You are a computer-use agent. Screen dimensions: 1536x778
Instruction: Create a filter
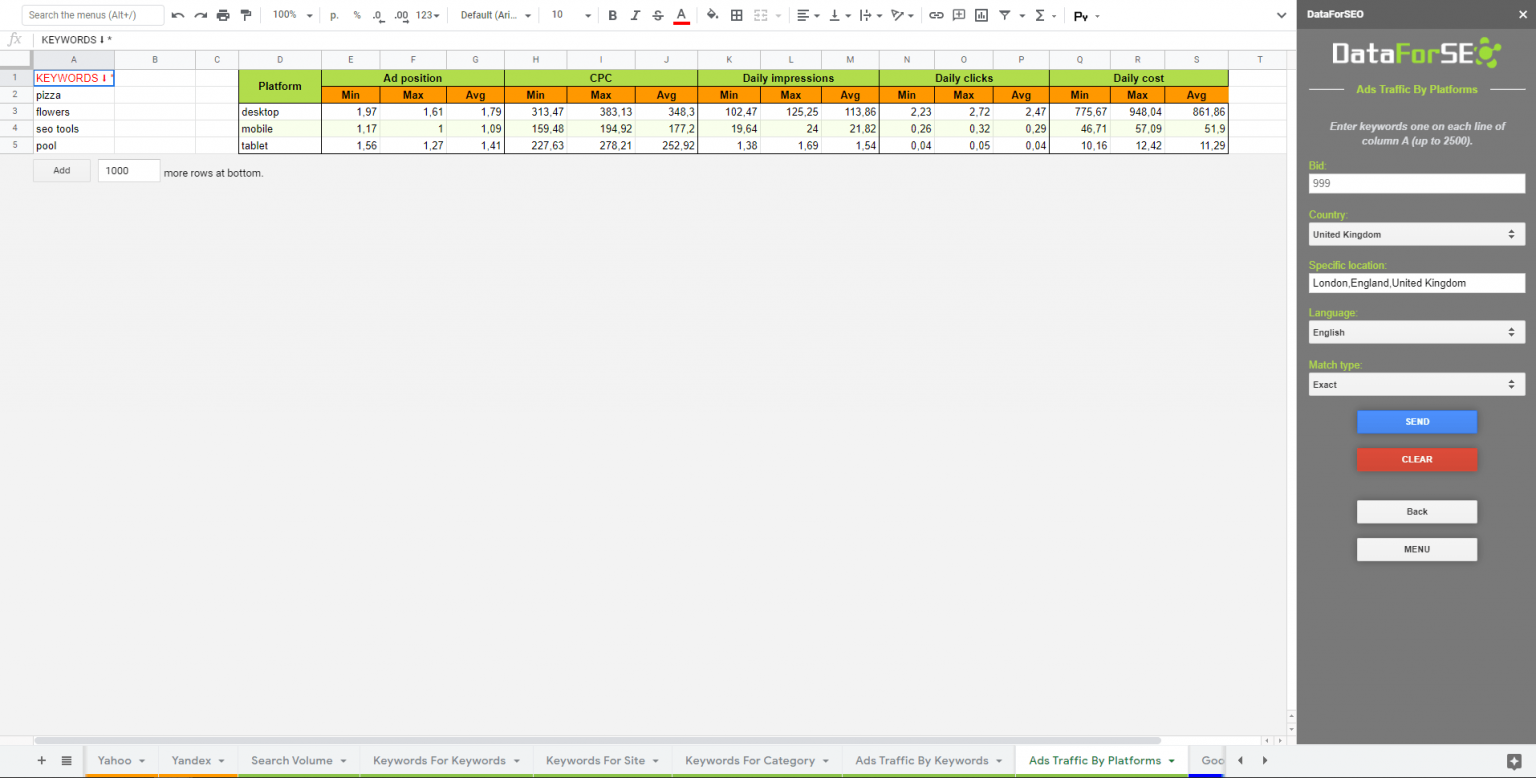[1005, 15]
